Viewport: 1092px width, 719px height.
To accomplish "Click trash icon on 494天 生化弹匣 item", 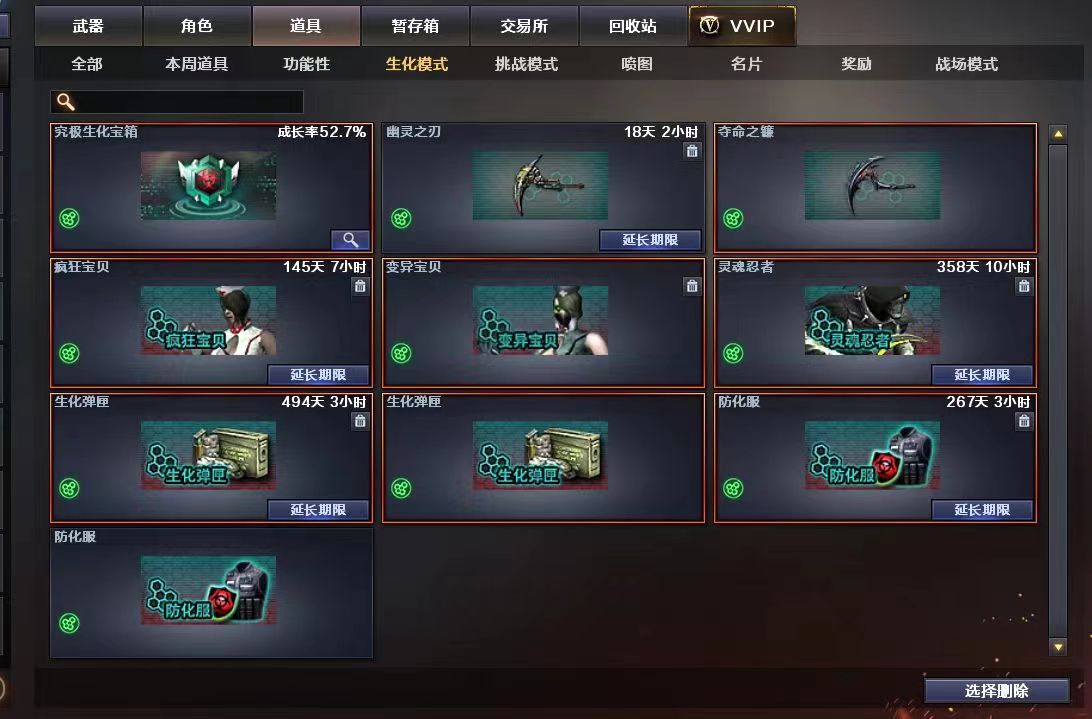I will [x=360, y=421].
